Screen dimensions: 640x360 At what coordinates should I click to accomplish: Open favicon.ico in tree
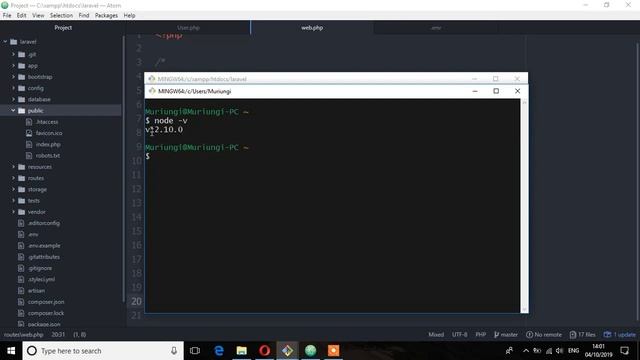(x=49, y=133)
